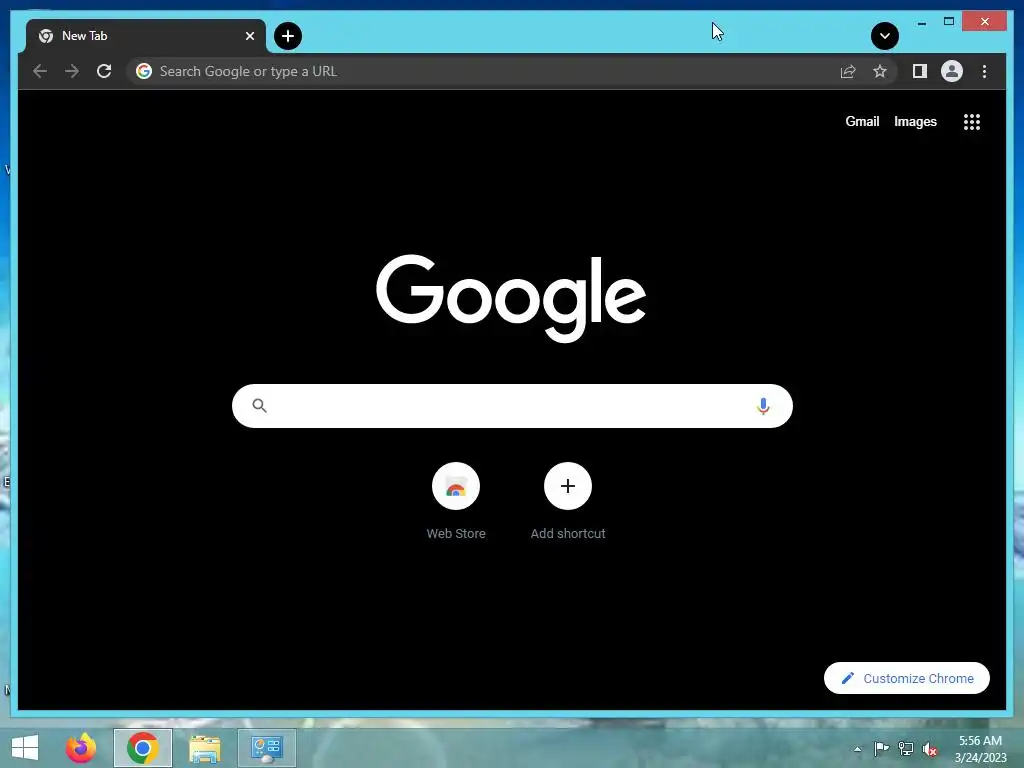1024x768 pixels.
Task: Bookmark this tab with star icon
Action: coord(880,71)
